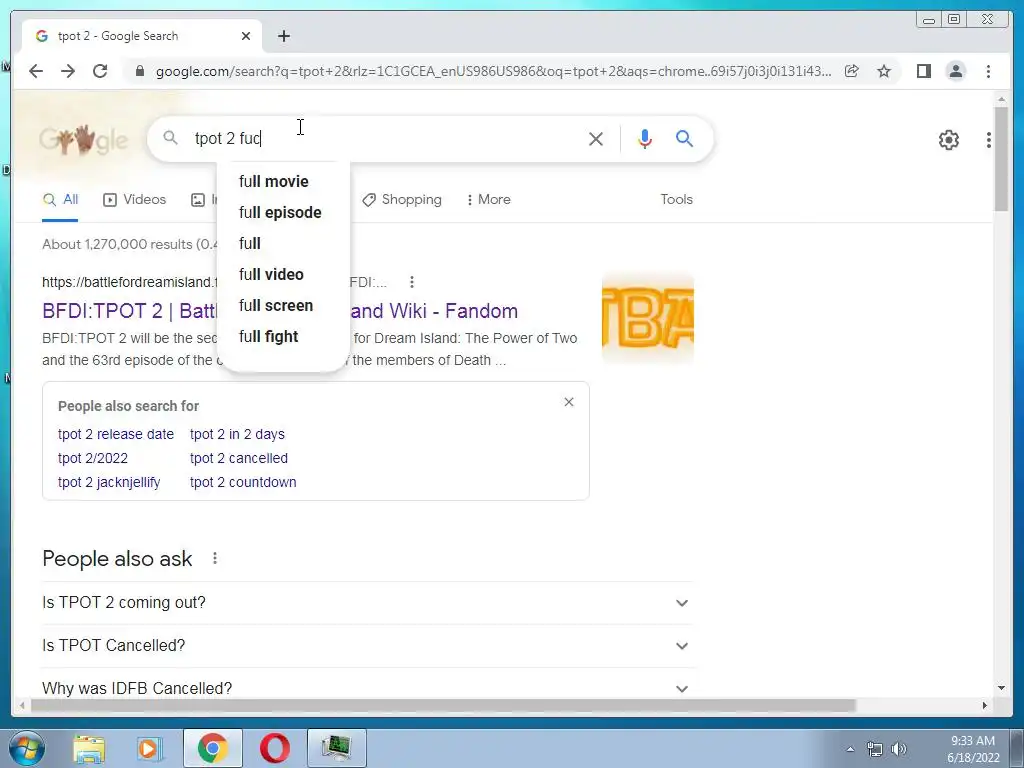1024x768 pixels.
Task: Open the Chrome side panel
Action: (923, 71)
